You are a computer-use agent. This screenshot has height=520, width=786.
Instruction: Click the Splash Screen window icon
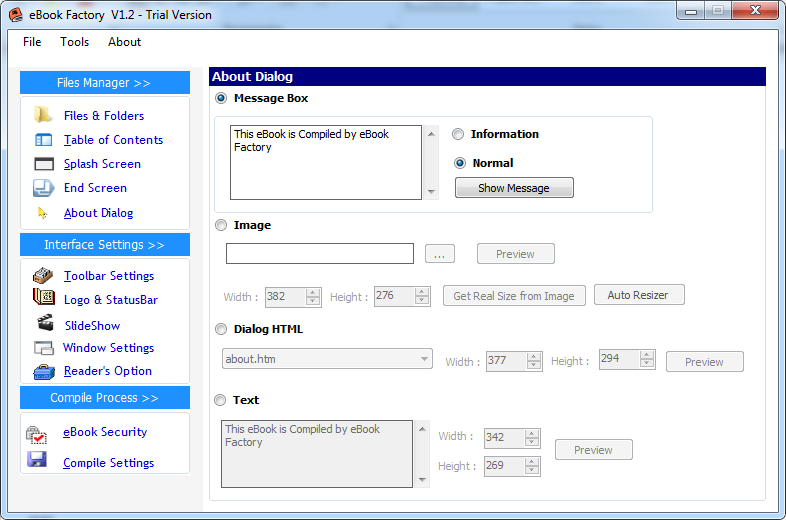click(44, 164)
